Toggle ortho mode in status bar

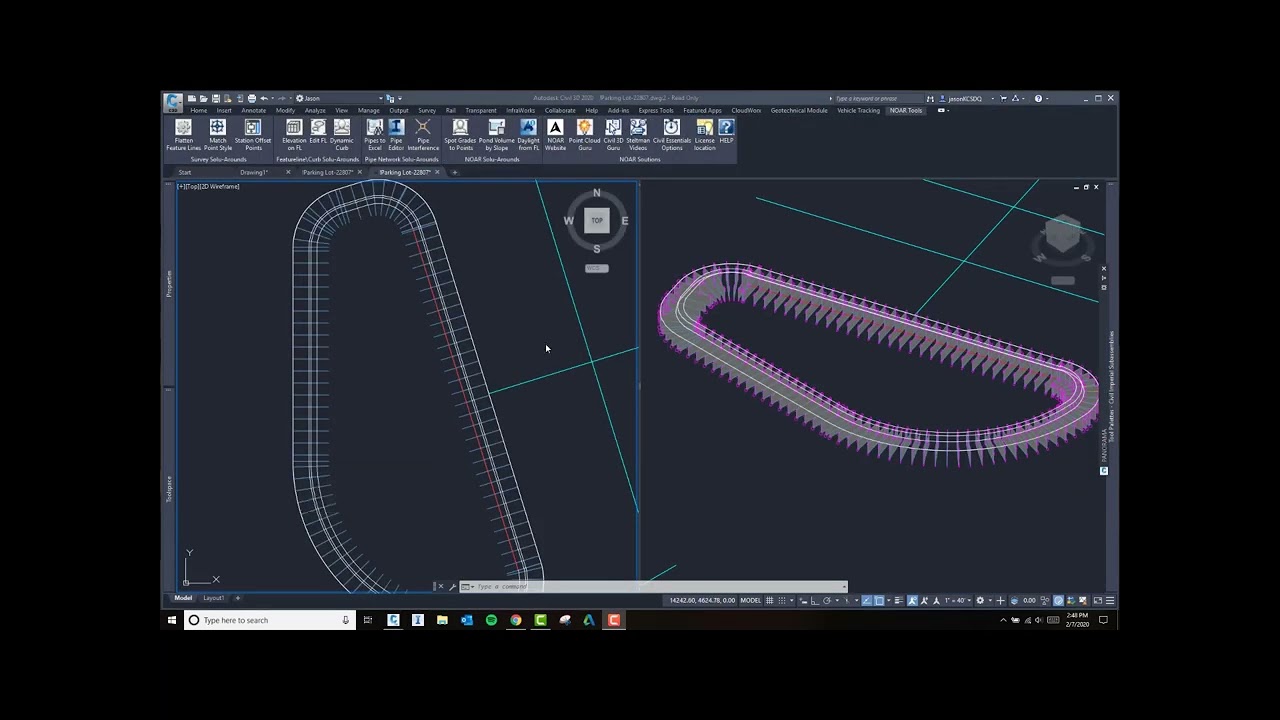click(x=815, y=600)
